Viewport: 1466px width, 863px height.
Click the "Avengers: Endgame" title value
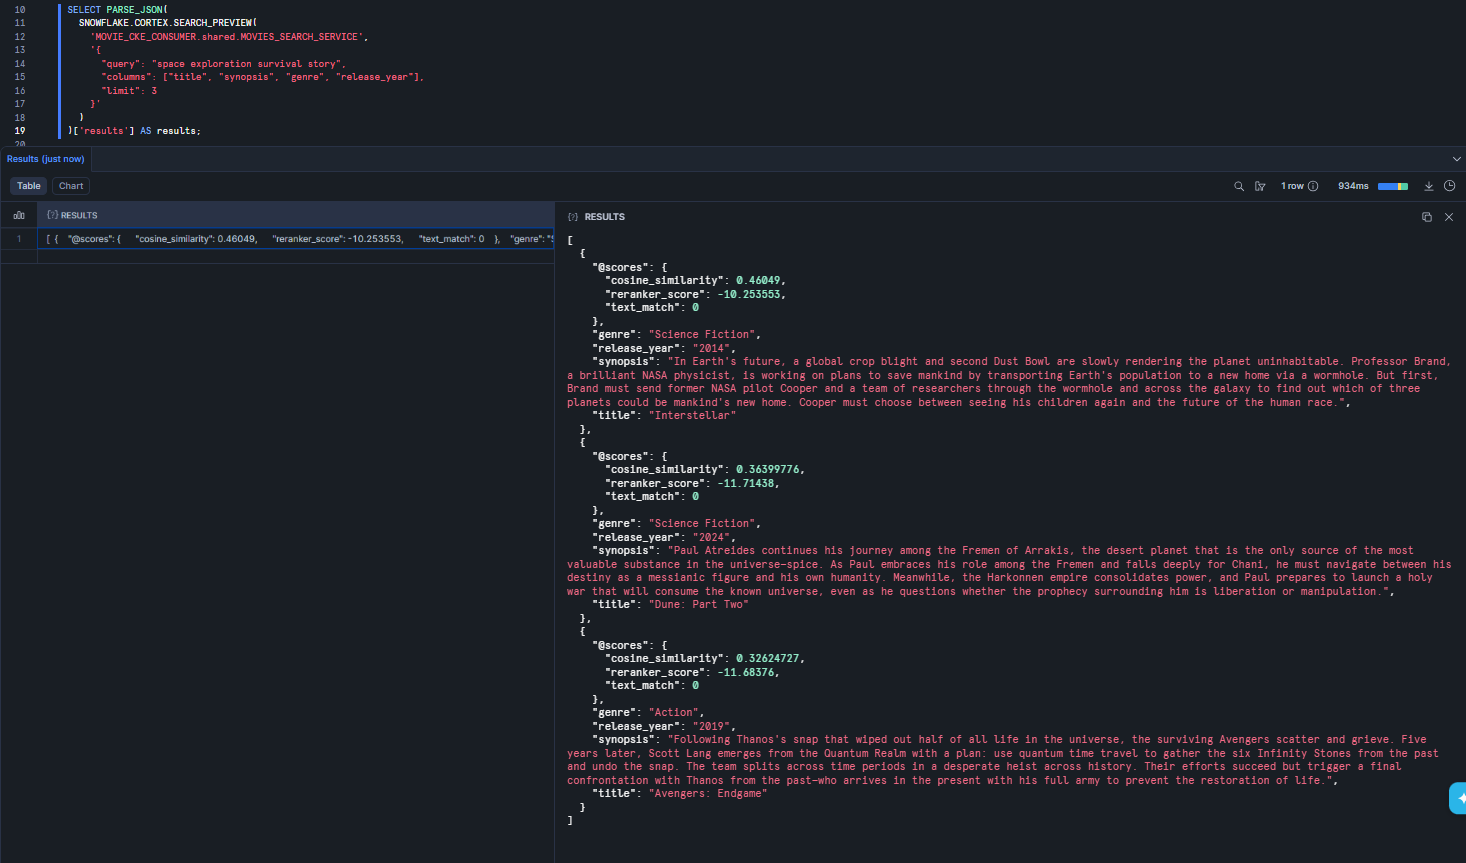708,794
